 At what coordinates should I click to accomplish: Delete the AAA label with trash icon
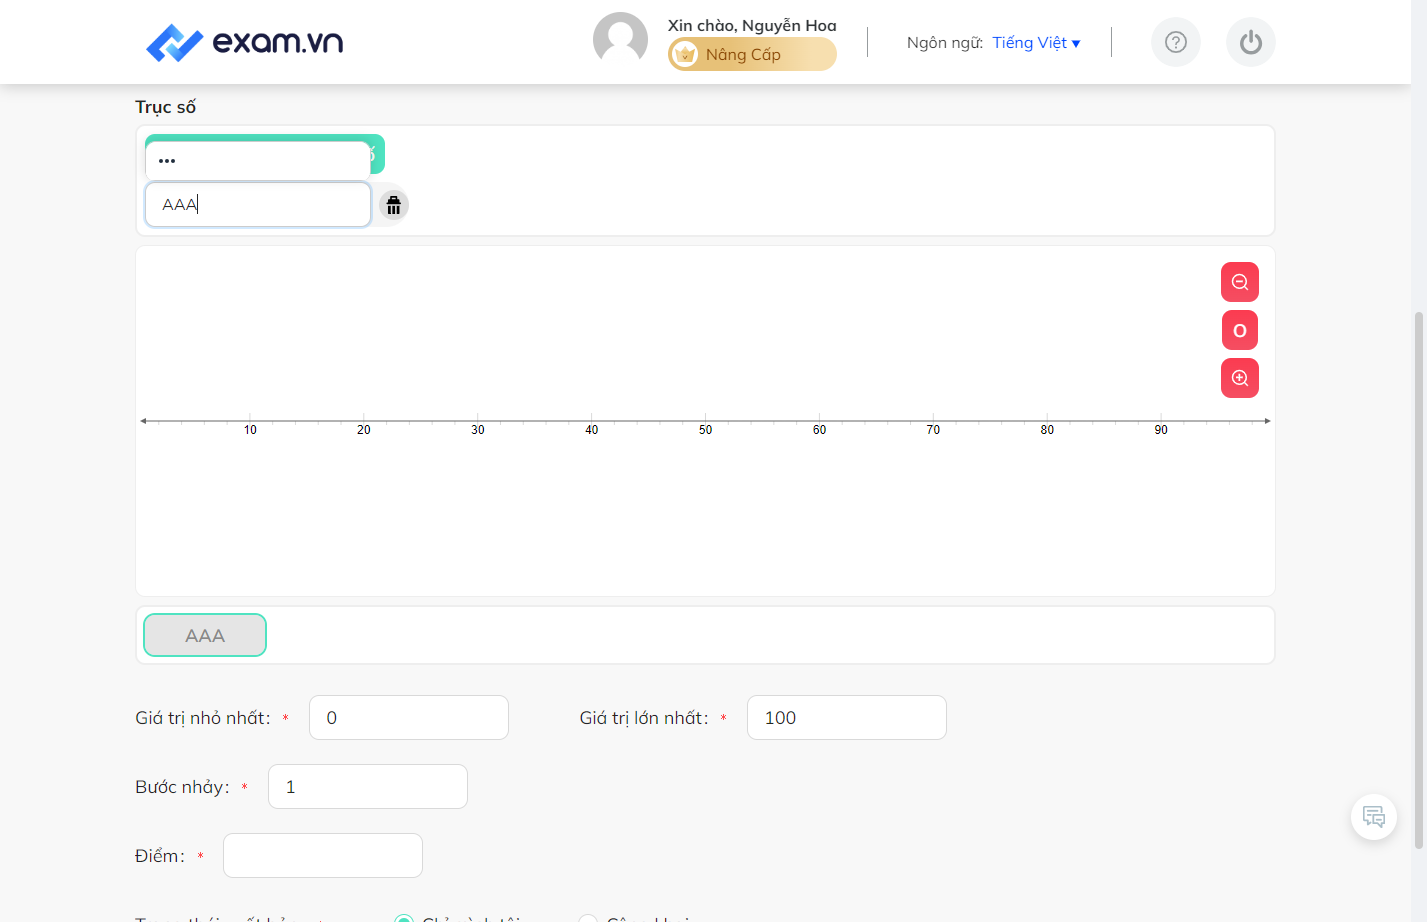point(393,205)
